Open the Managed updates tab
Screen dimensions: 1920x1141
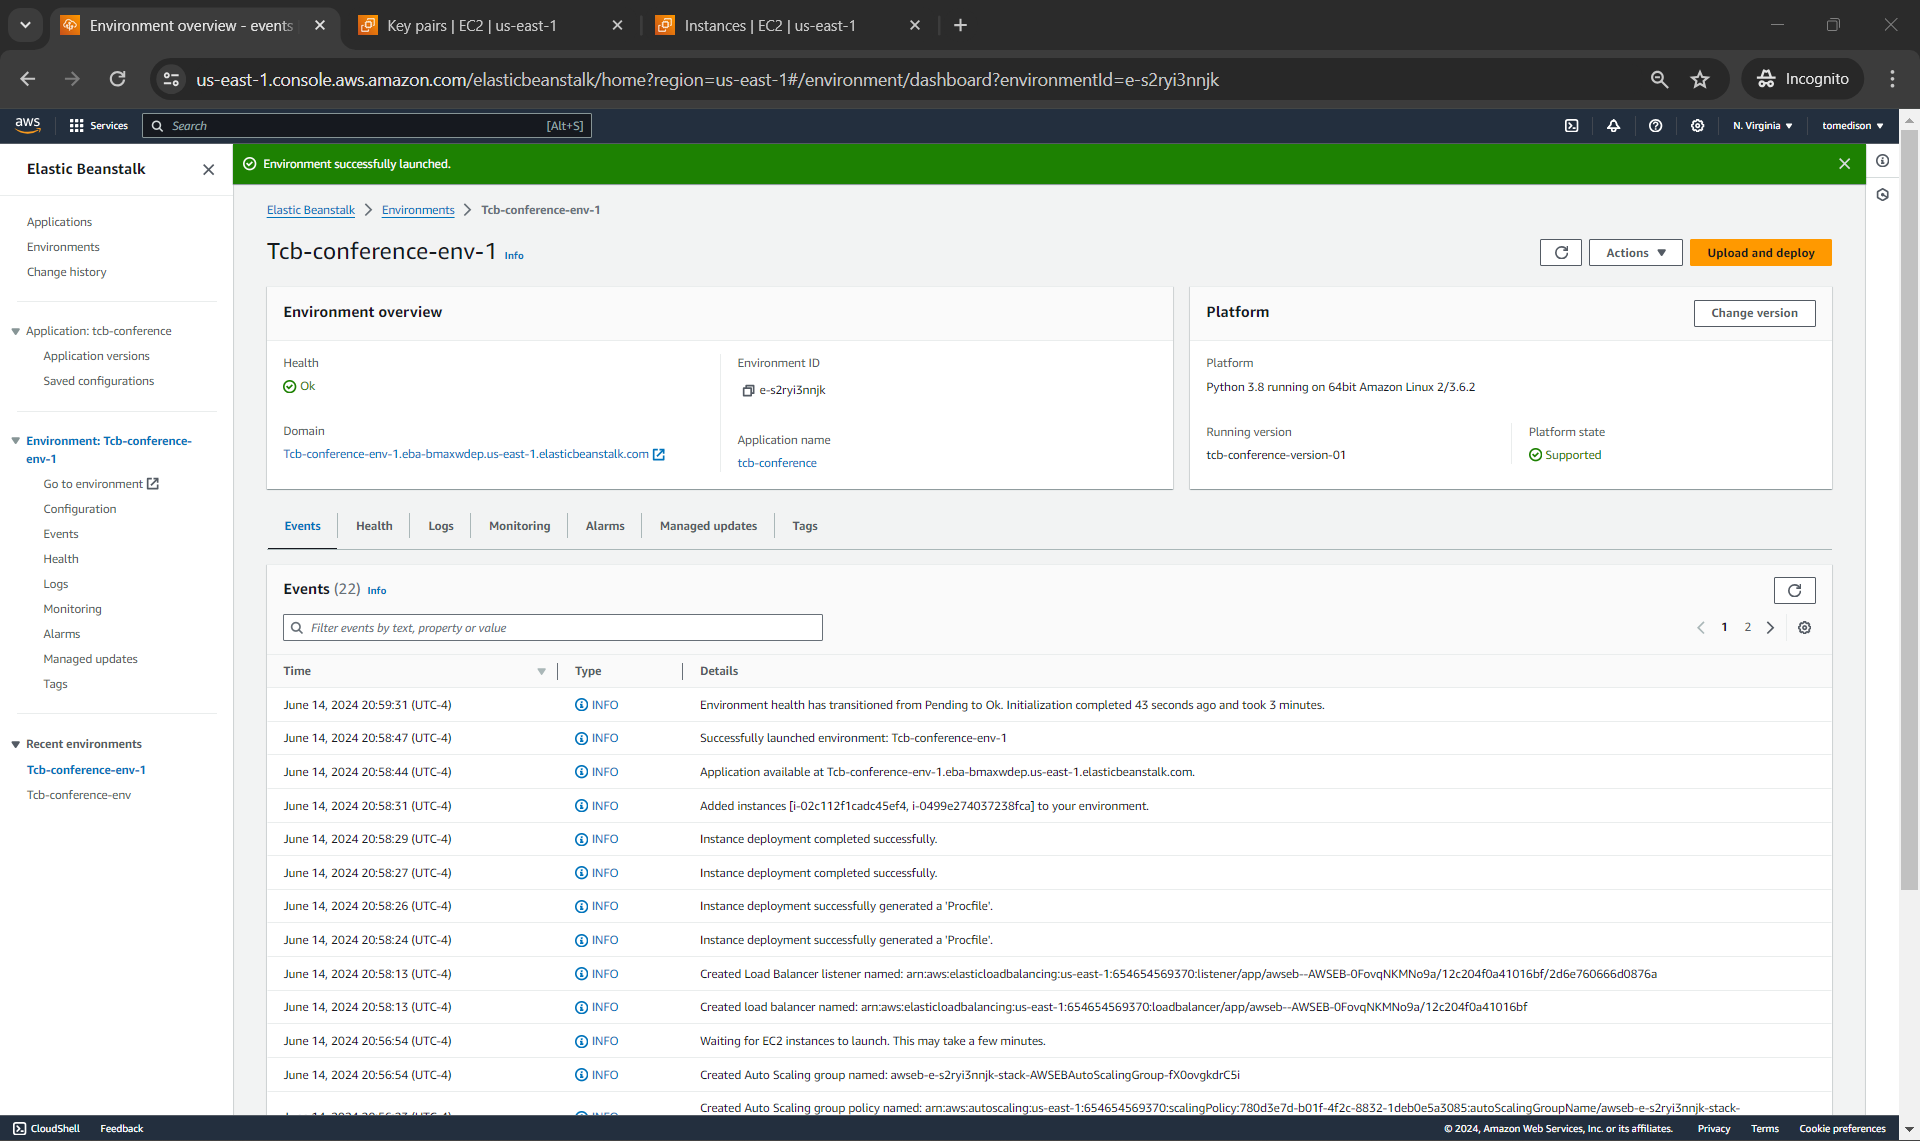click(708, 526)
